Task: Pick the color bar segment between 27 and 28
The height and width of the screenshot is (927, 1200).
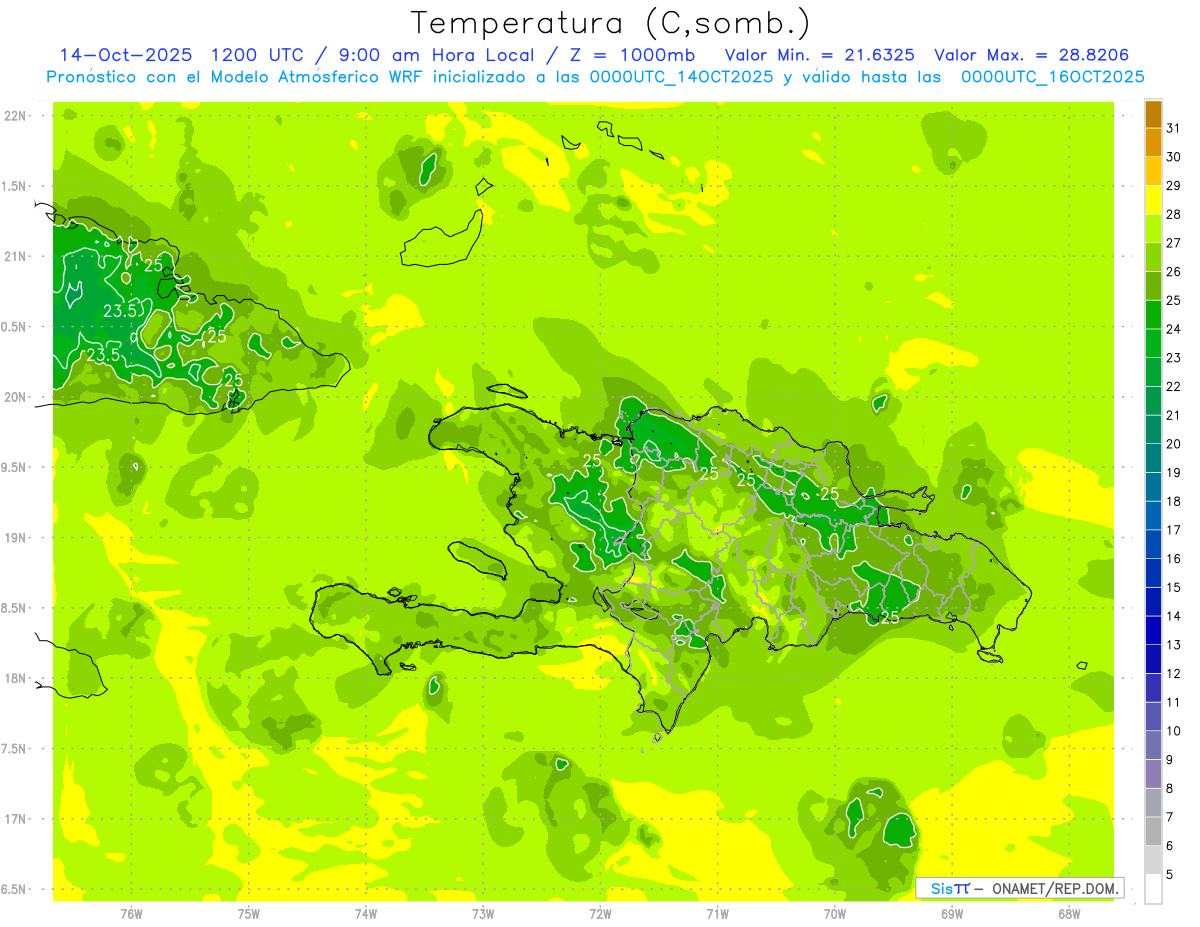Action: click(1153, 229)
